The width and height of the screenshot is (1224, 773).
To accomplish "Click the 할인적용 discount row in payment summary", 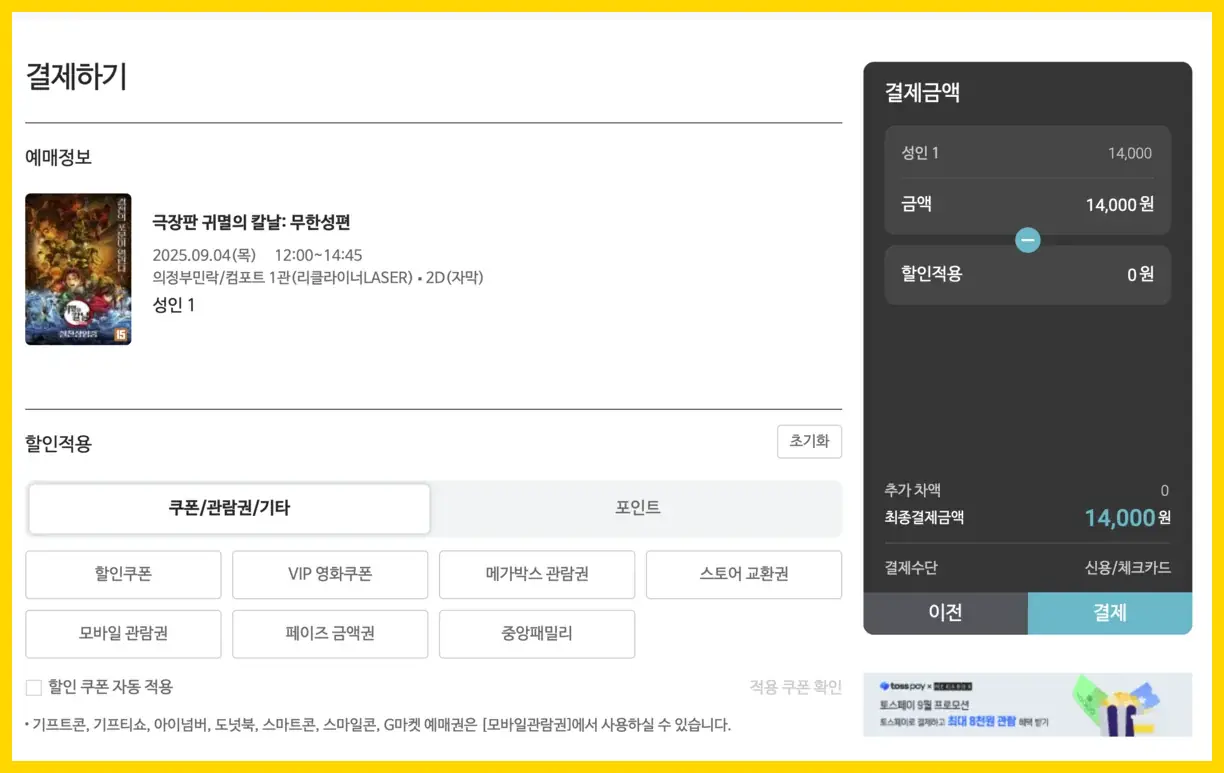I will 1027,274.
